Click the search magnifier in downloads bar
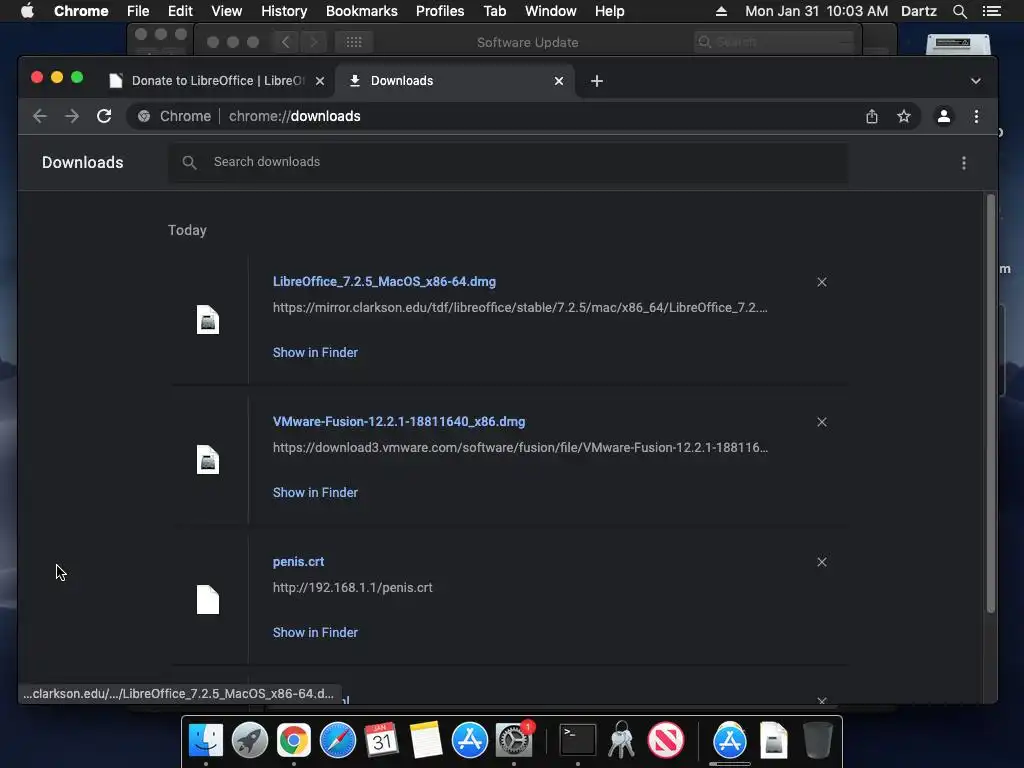Image resolution: width=1024 pixels, height=768 pixels. pyautogui.click(x=189, y=163)
